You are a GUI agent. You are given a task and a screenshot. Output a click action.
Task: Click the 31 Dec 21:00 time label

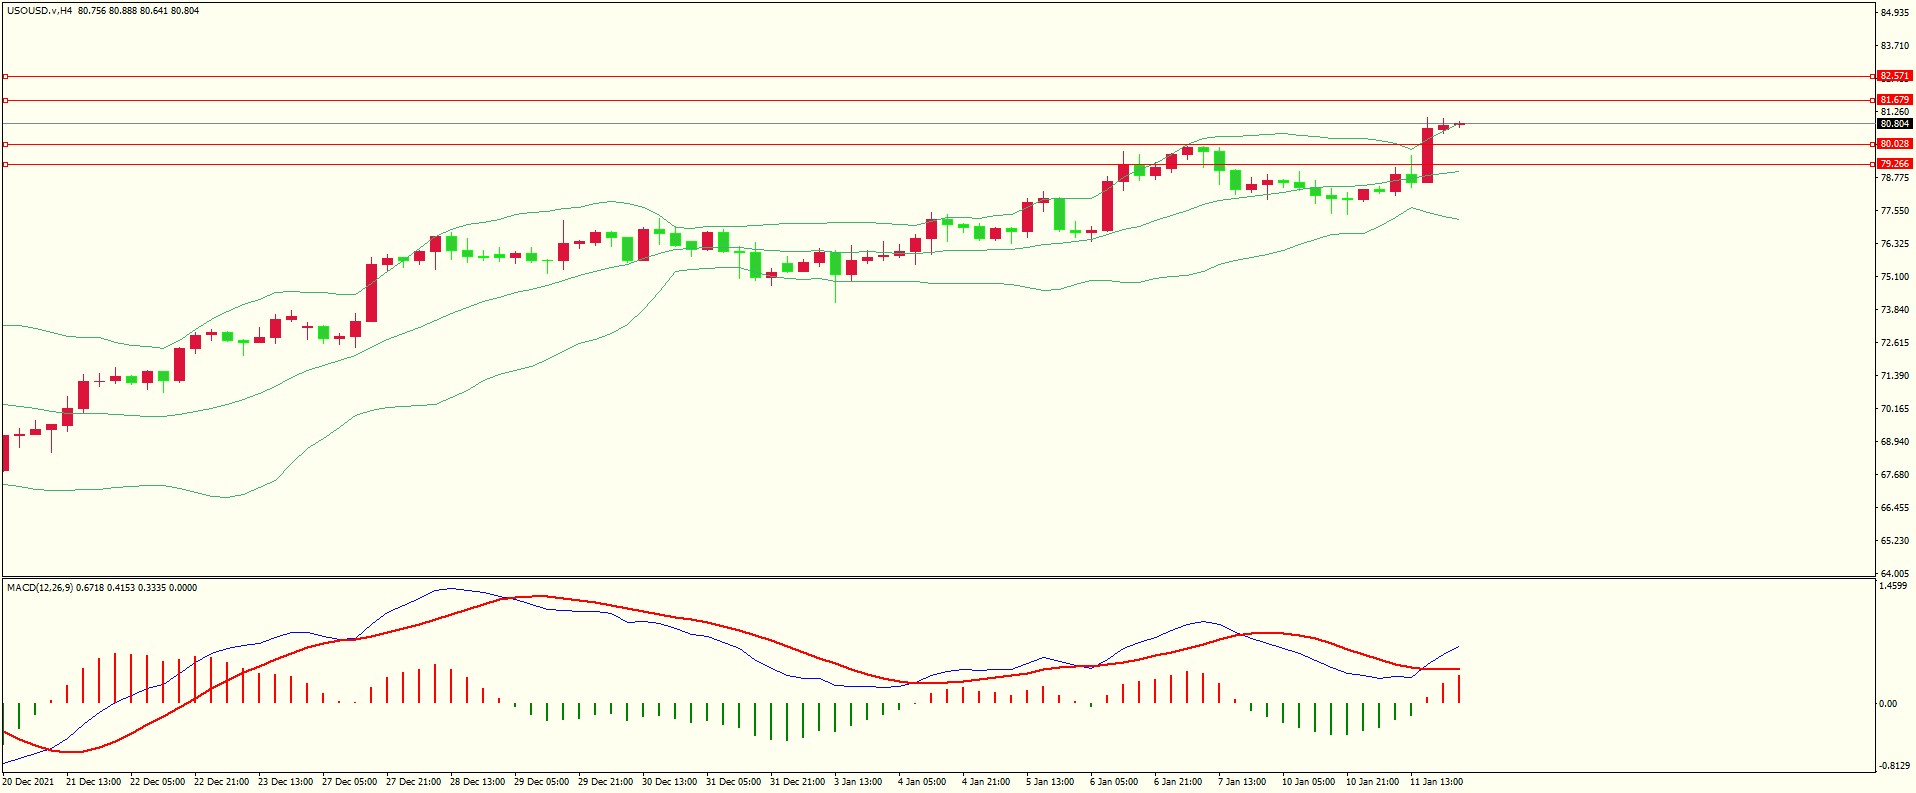(797, 782)
